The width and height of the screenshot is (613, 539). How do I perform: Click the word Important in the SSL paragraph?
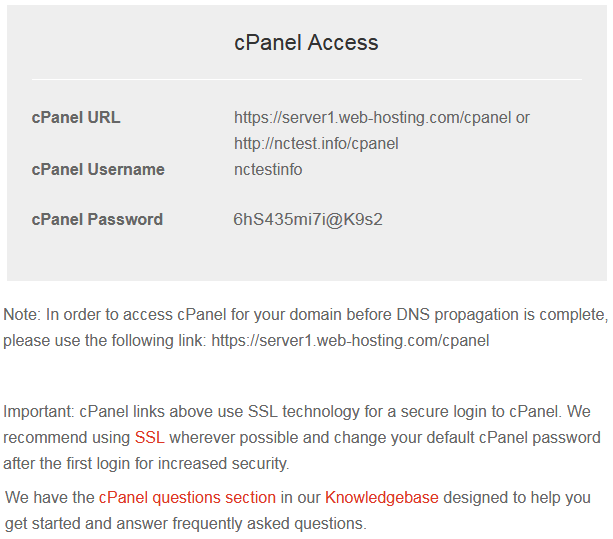tap(37, 412)
